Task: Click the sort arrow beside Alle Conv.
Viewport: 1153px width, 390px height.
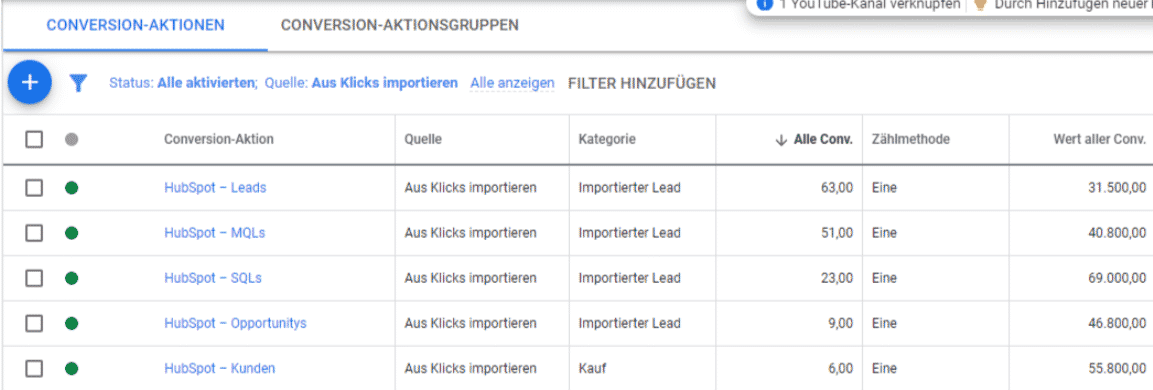Action: coord(781,140)
